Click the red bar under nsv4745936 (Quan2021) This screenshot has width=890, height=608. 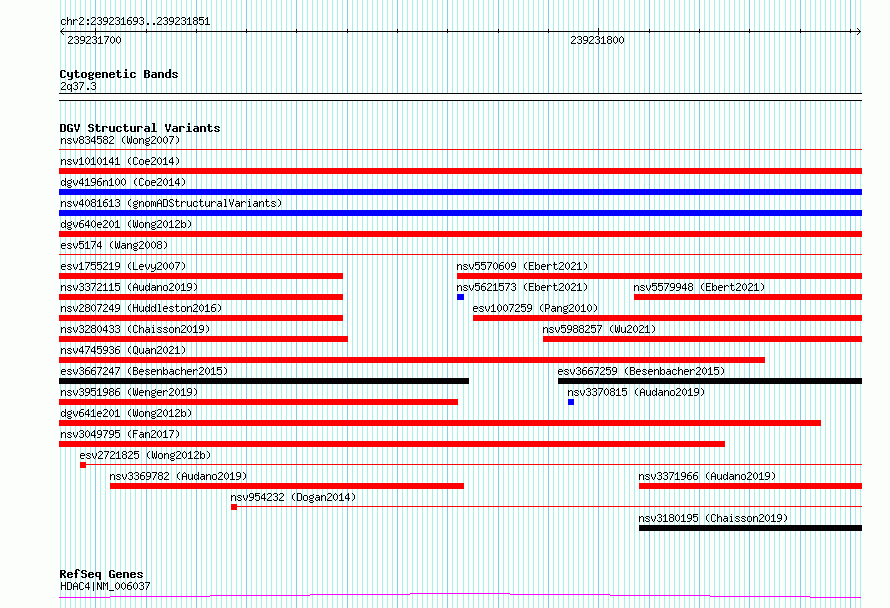tap(412, 360)
